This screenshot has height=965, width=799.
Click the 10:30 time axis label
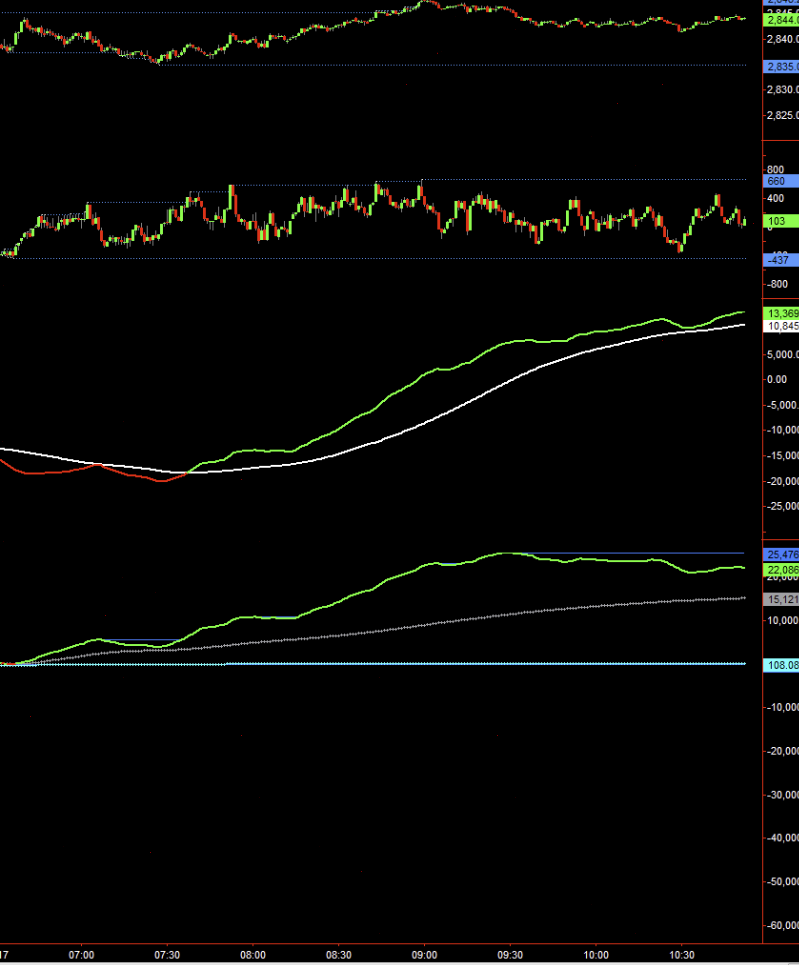tap(681, 955)
